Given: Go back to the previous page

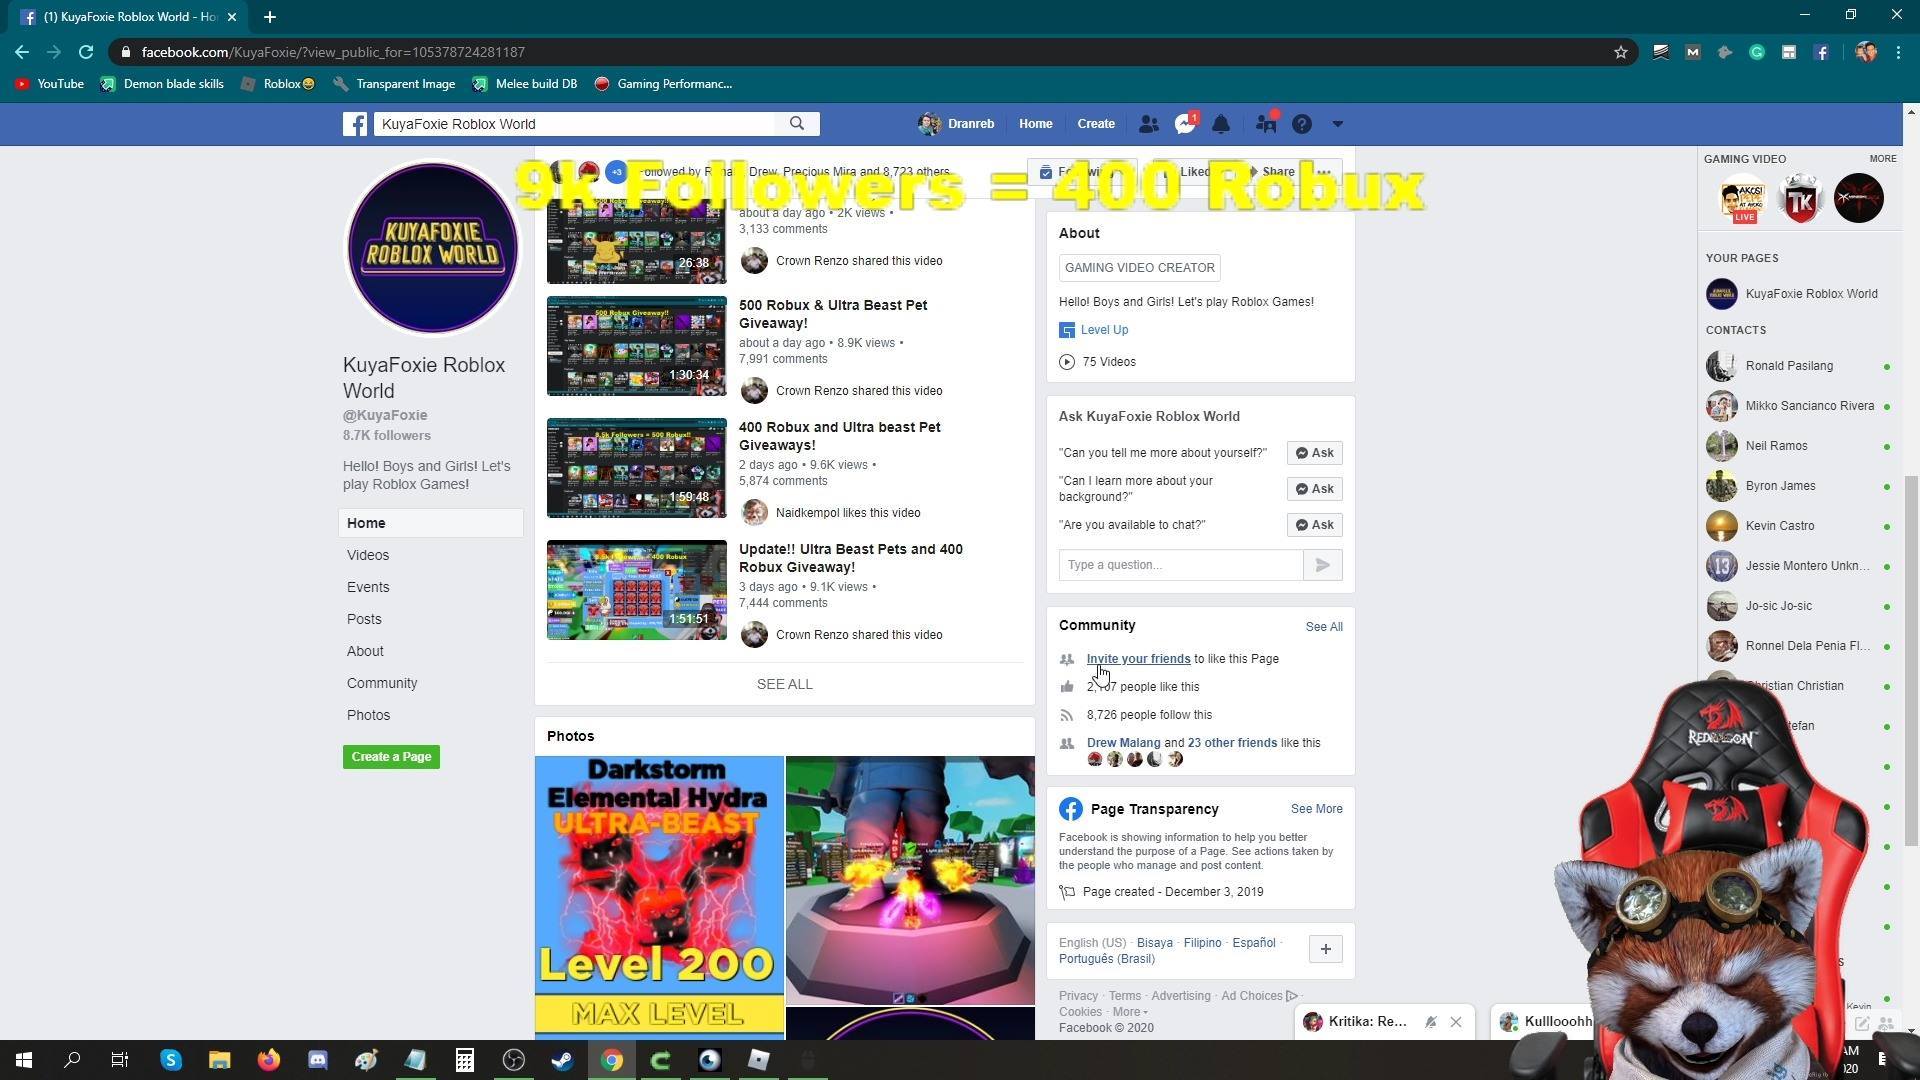Looking at the screenshot, I should click(22, 52).
